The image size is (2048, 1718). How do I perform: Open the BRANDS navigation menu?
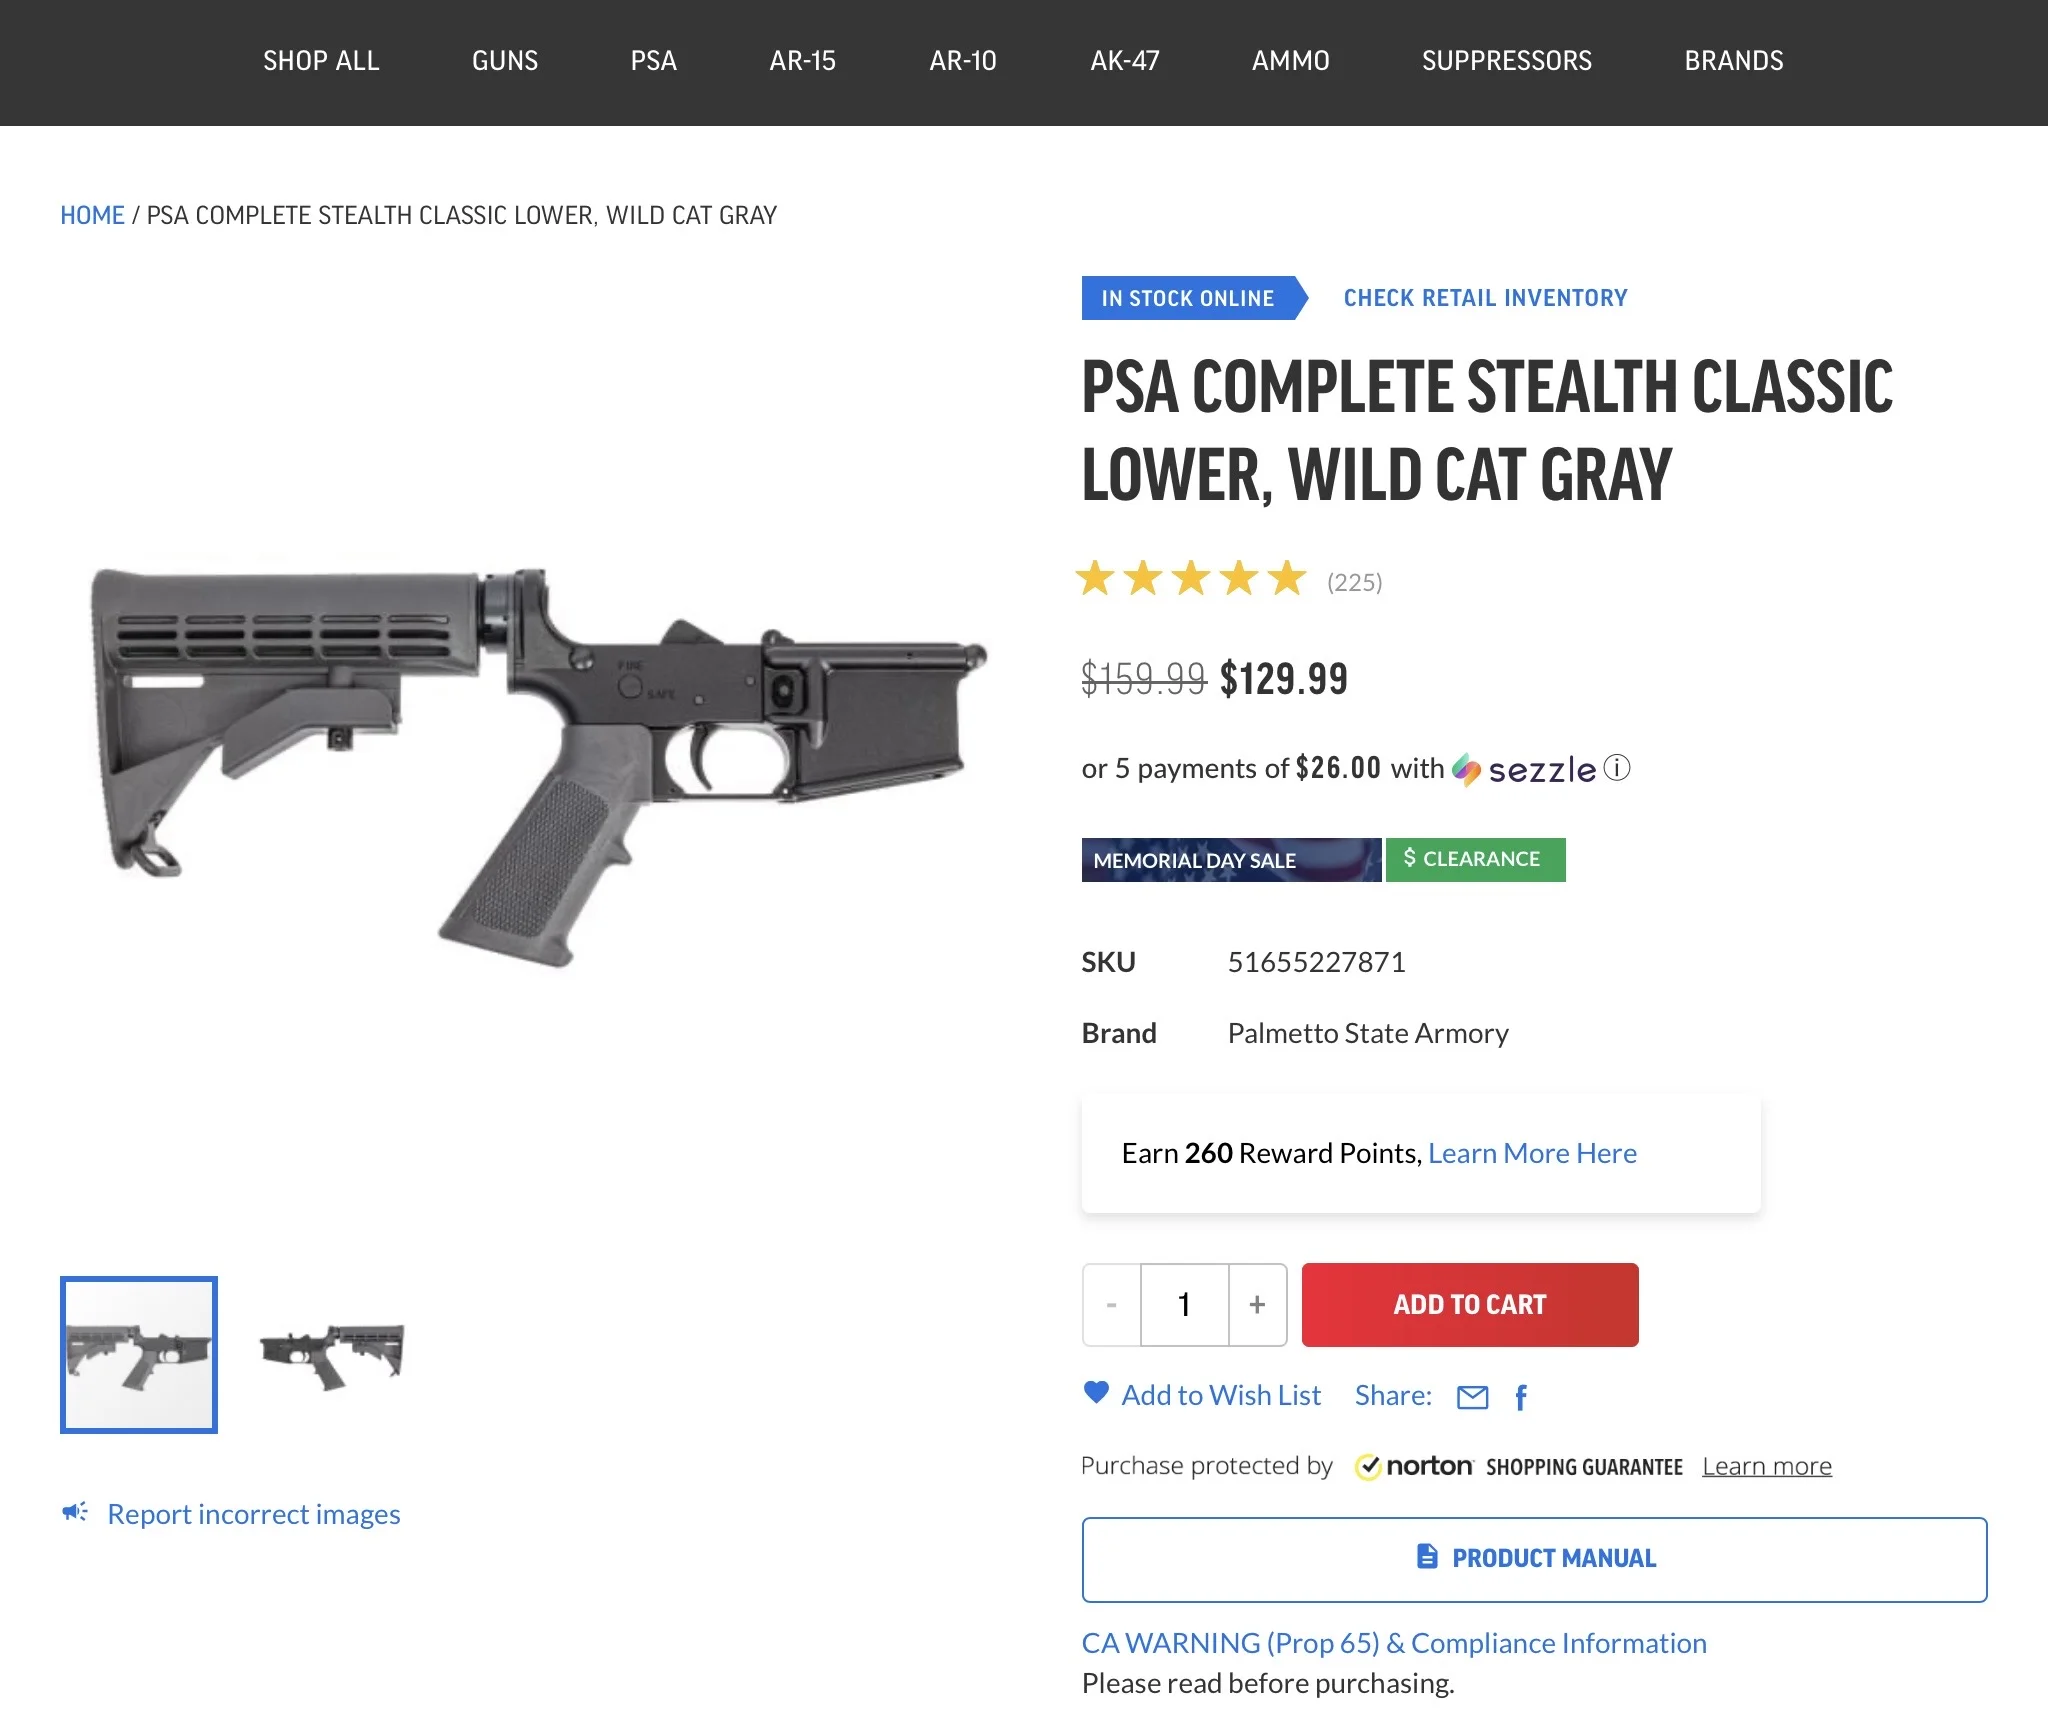[x=1733, y=61]
